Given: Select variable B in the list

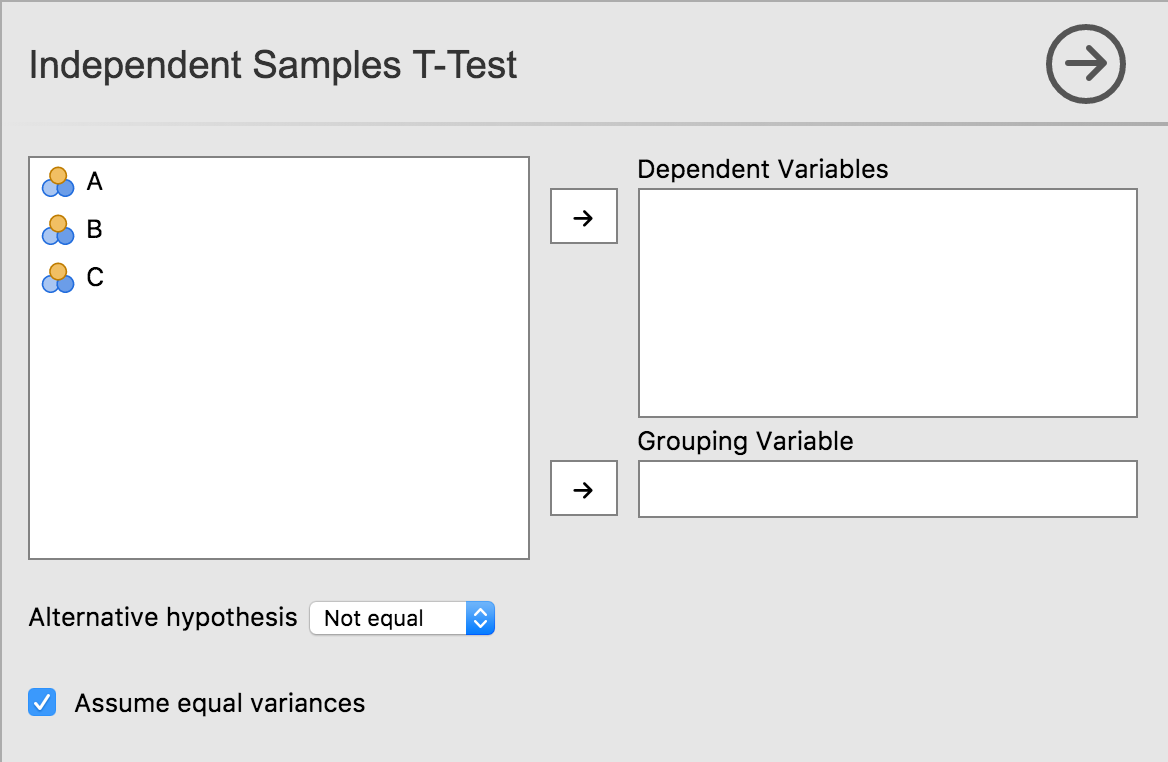Looking at the screenshot, I should click(x=95, y=230).
